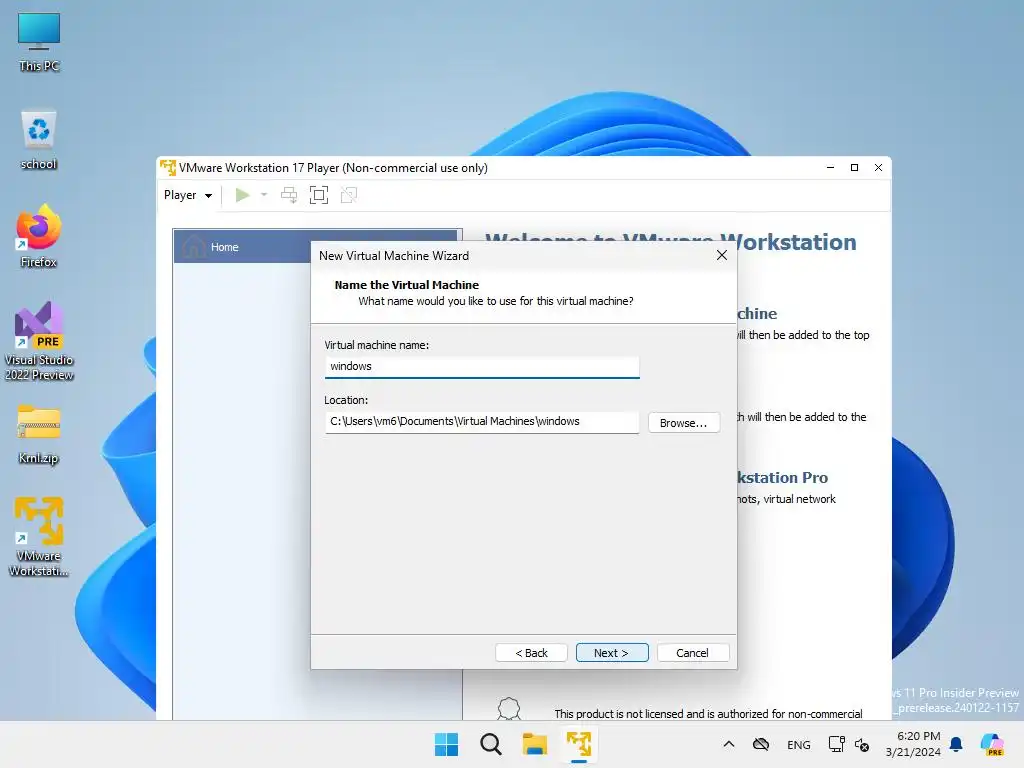Click the Virtual machine name field
This screenshot has height=768, width=1024.
[x=482, y=366]
